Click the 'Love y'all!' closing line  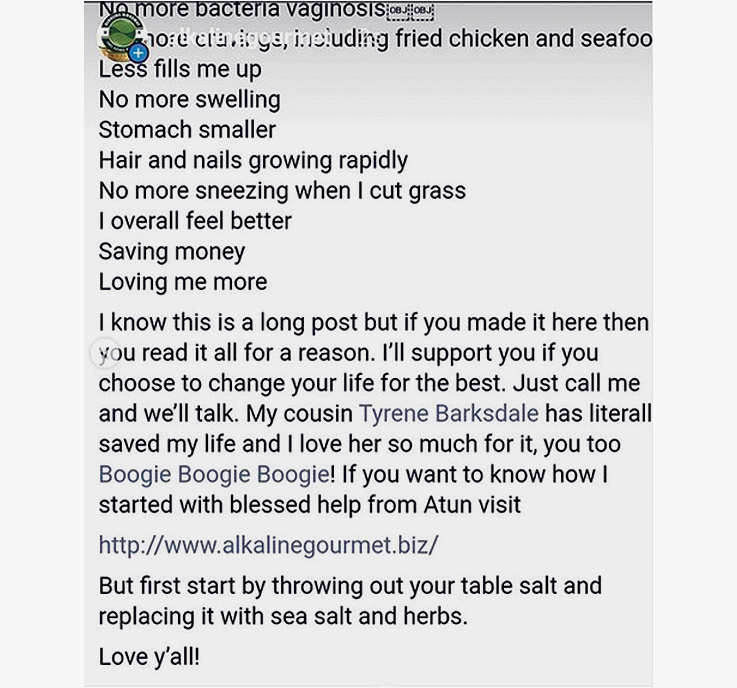click(x=149, y=657)
